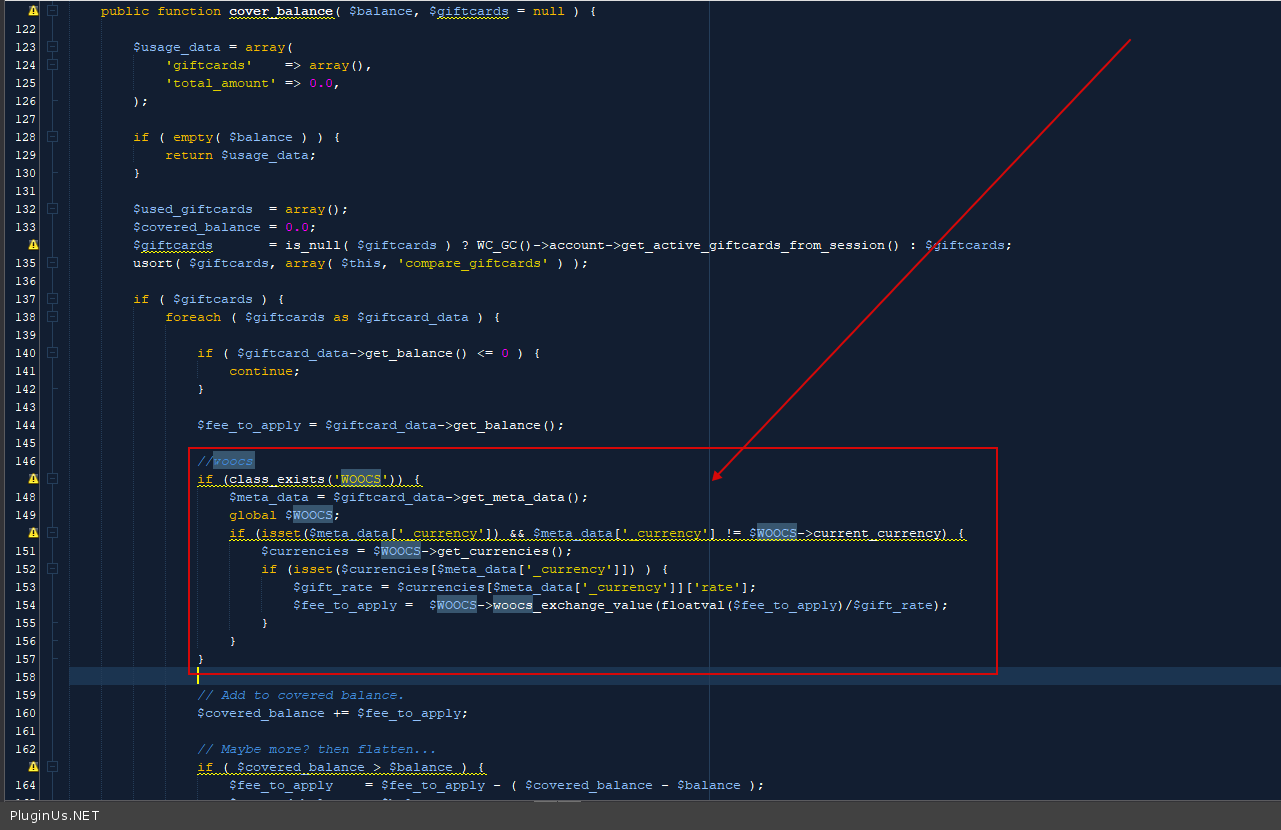Click warning icon beside $covered_balance > $balance line
The width and height of the screenshot is (1281, 830).
coord(33,767)
